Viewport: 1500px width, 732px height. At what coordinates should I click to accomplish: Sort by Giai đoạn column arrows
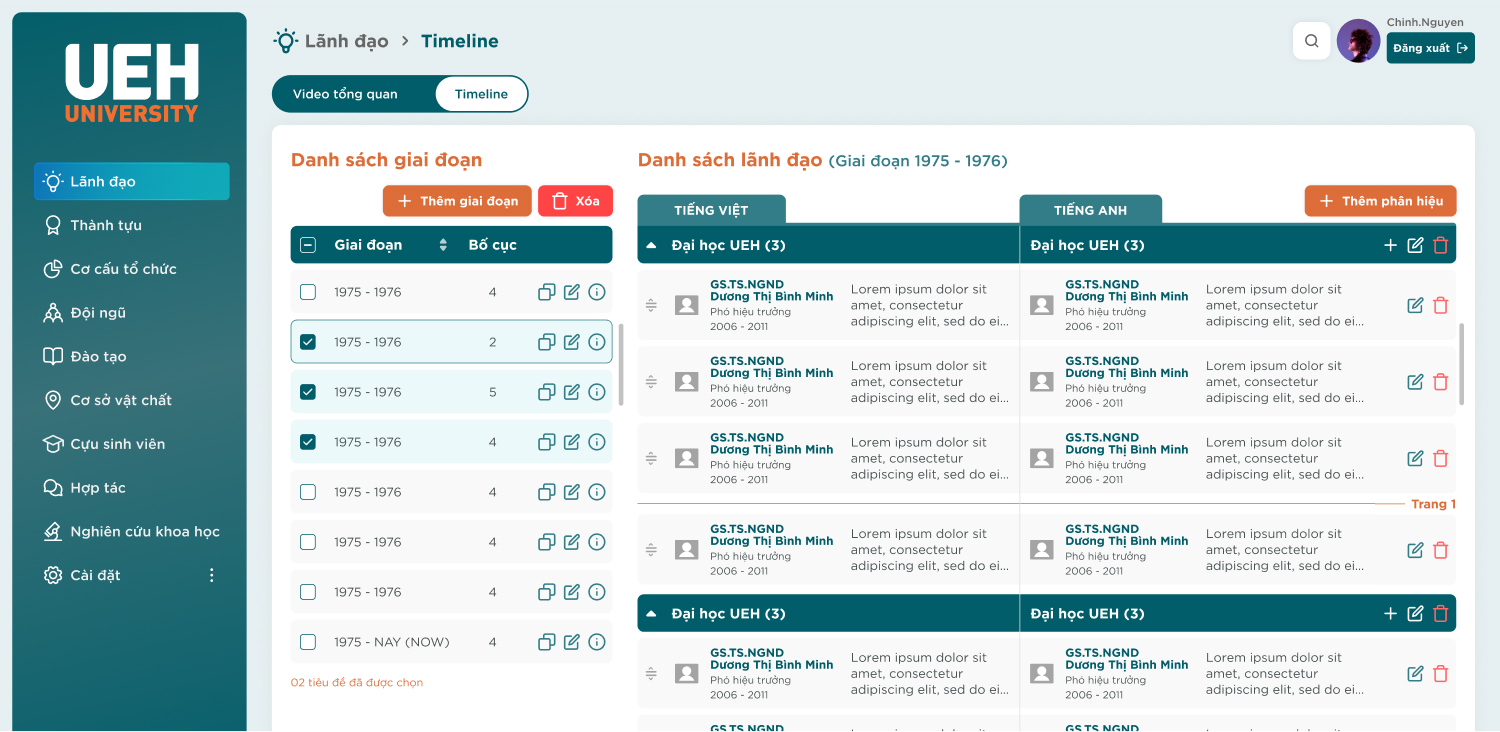pos(443,245)
